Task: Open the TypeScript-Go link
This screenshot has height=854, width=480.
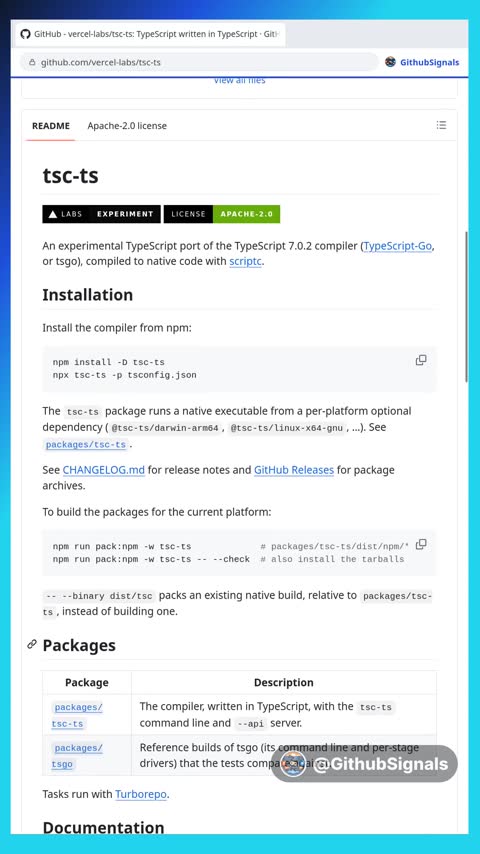Action: point(398,246)
